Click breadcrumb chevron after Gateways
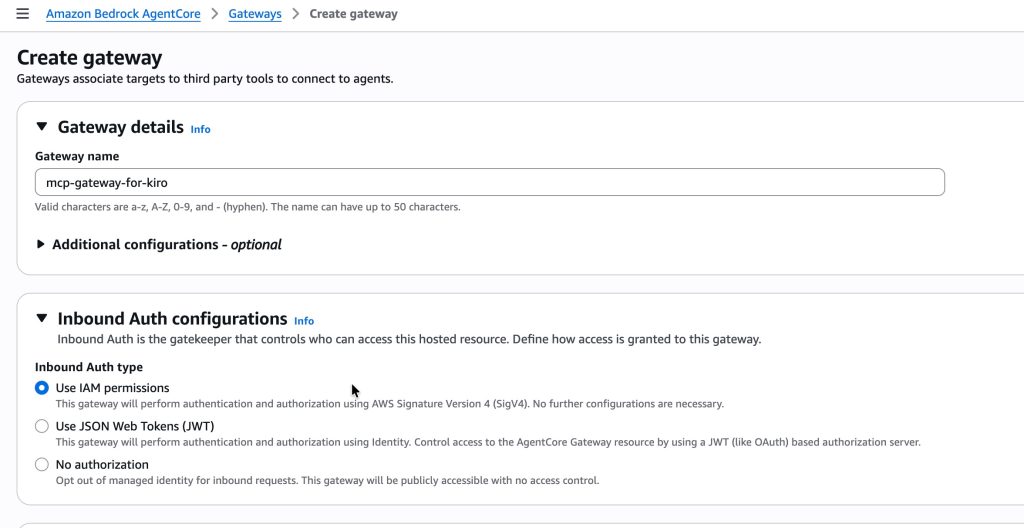Screen dimensions: 1024x528 pyautogui.click(x=296, y=14)
